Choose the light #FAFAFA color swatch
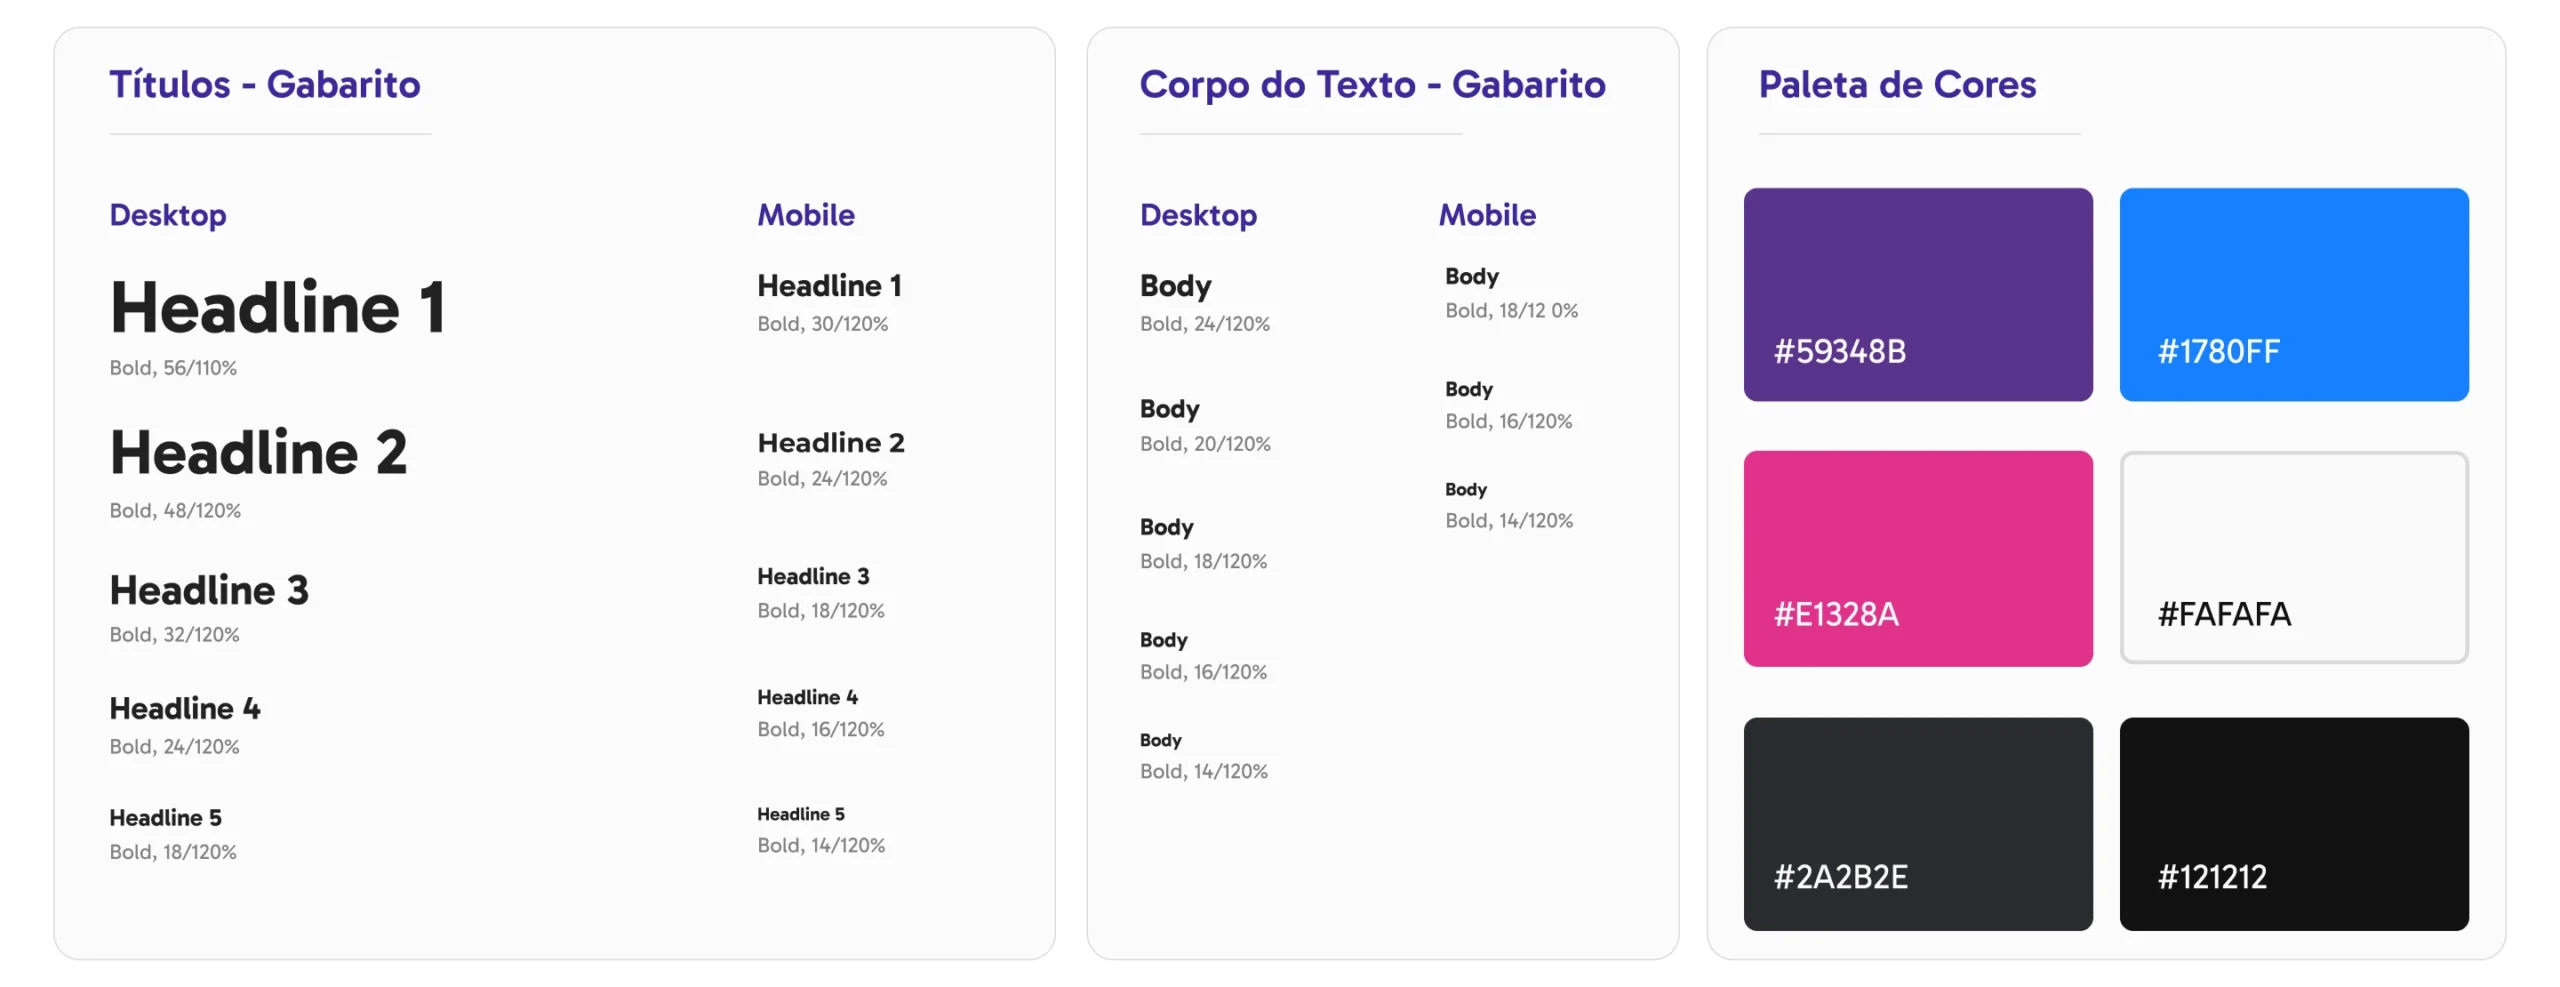This screenshot has height=987, width=2560. pyautogui.click(x=2293, y=557)
